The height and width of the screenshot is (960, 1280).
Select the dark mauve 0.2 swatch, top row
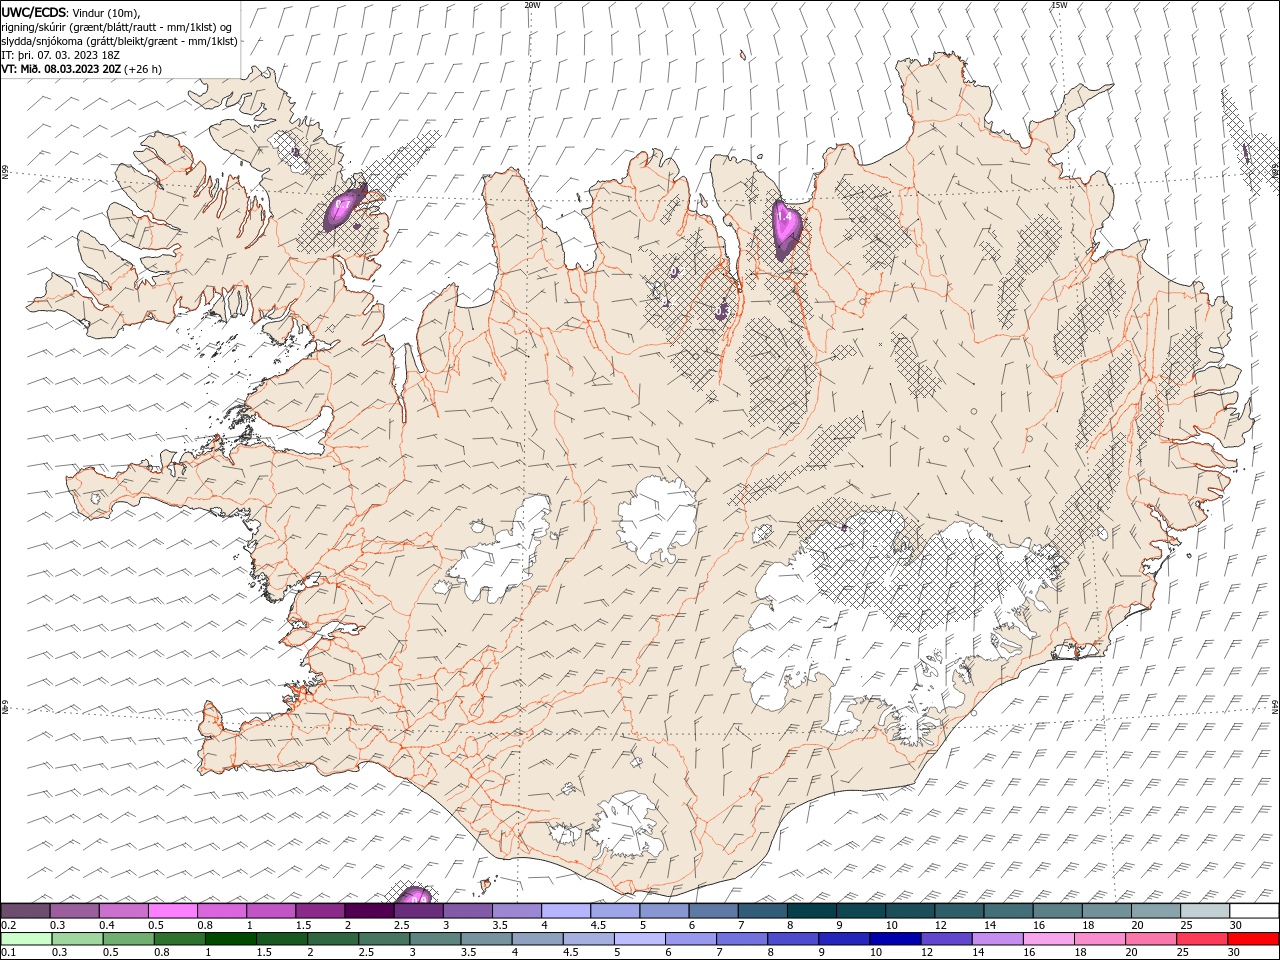(x=25, y=911)
